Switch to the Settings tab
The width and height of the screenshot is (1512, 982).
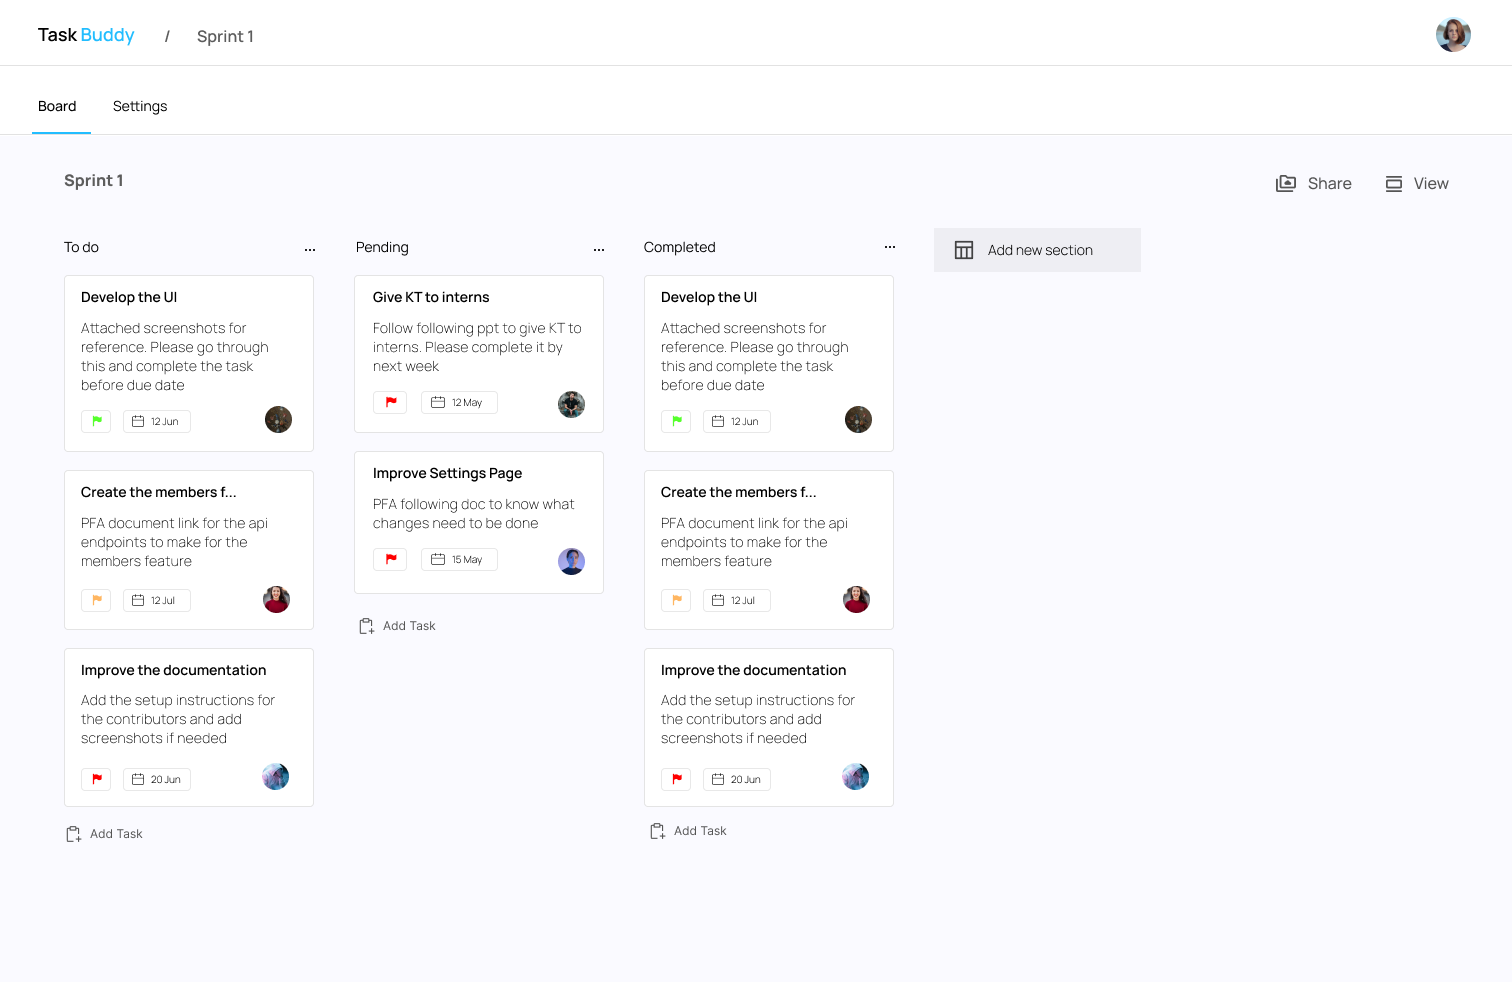pyautogui.click(x=140, y=106)
